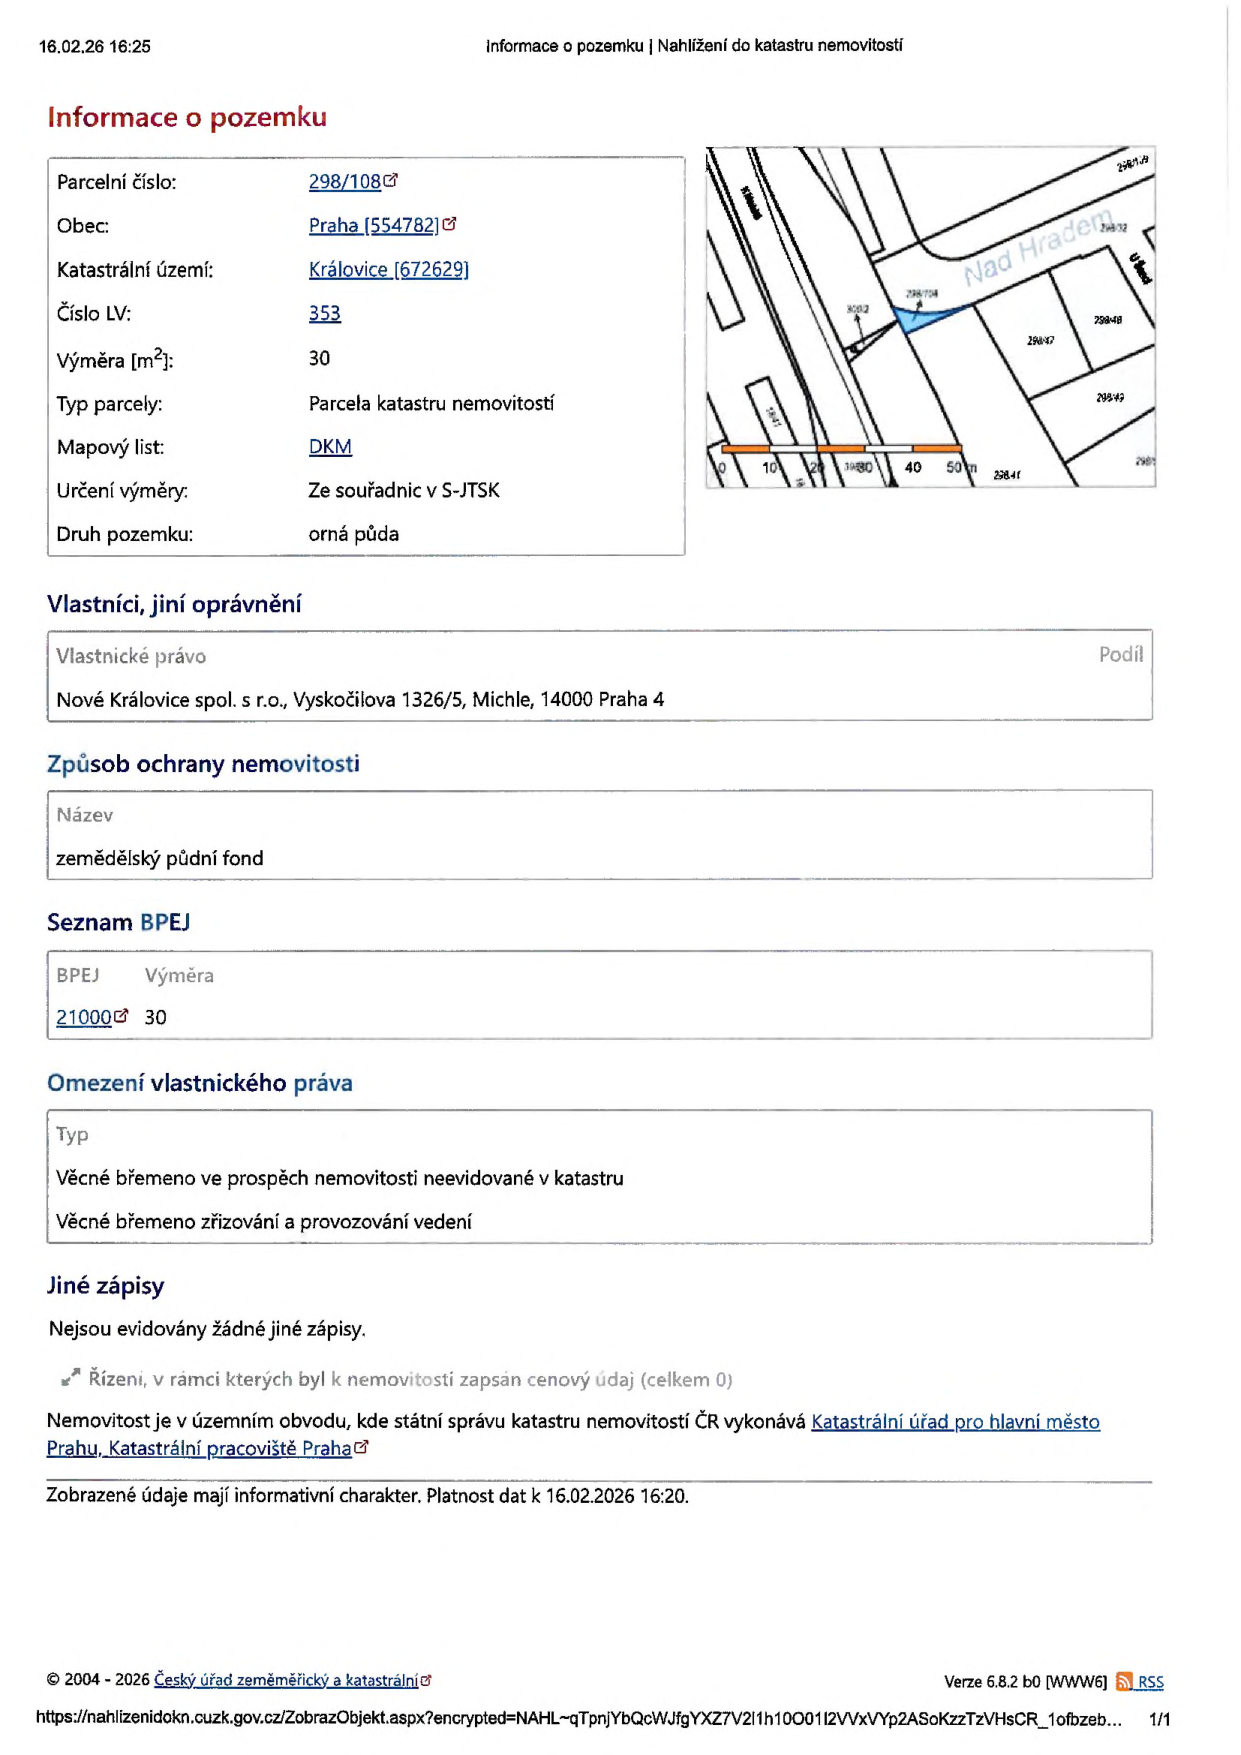Open BPEJ code 21000 link

click(x=83, y=1018)
